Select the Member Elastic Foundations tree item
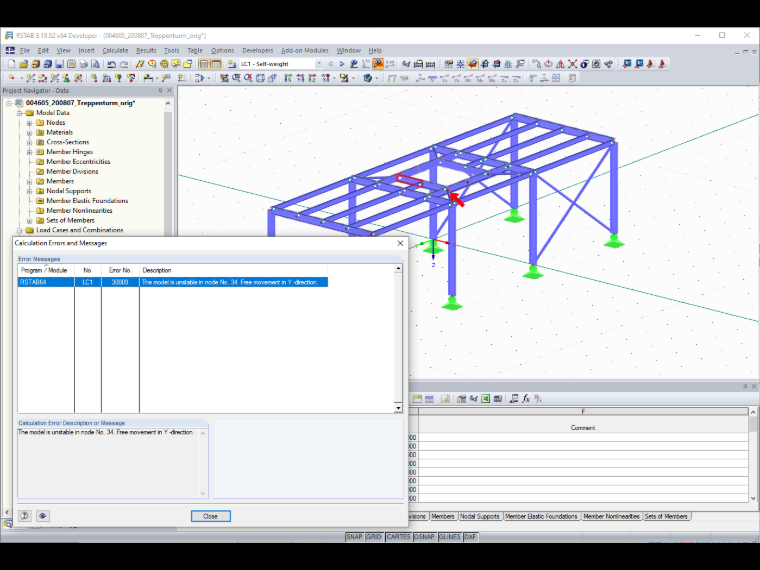This screenshot has width=760, height=570. point(87,201)
